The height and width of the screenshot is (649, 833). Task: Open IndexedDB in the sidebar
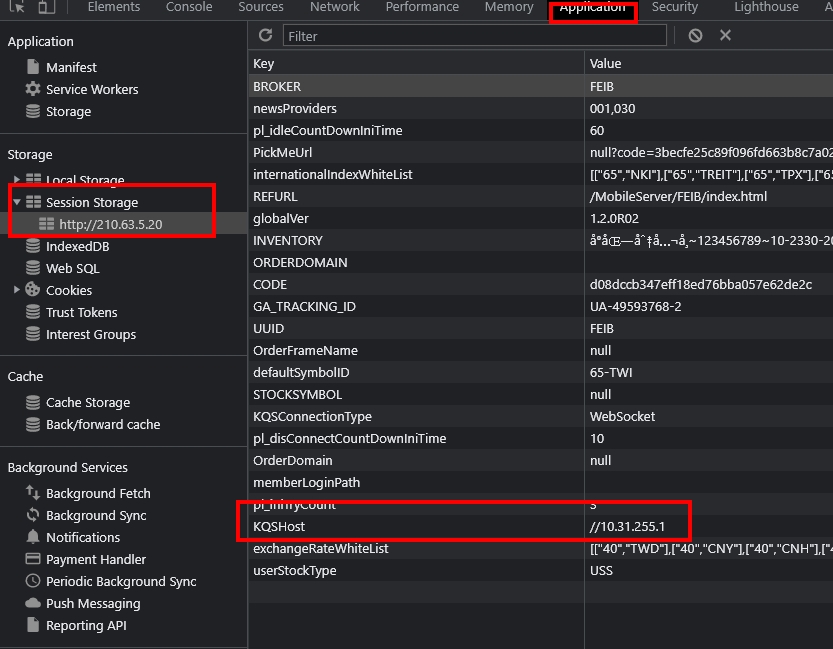[x=77, y=246]
